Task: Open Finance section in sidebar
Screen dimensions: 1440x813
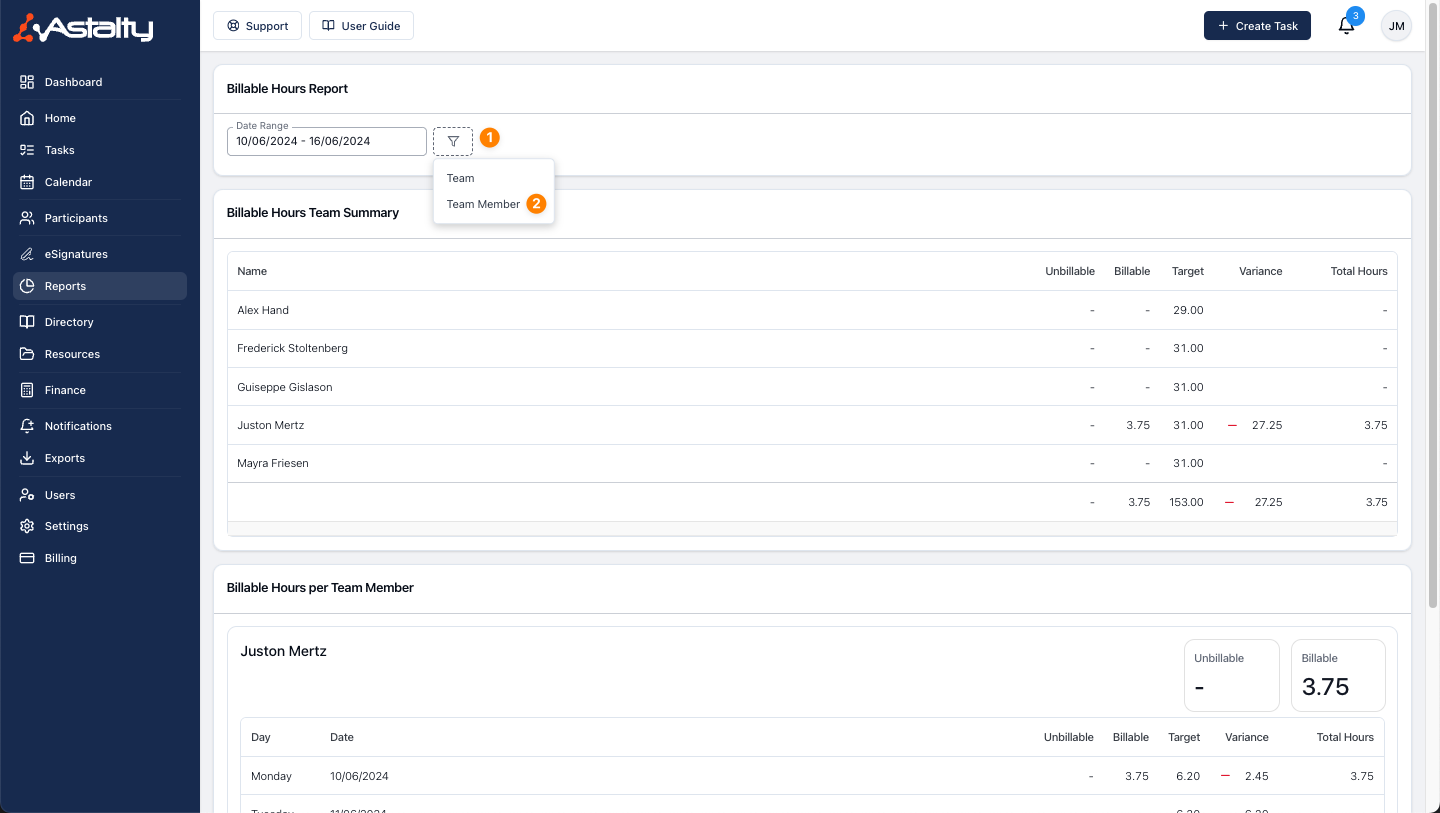Action: pyautogui.click(x=65, y=390)
